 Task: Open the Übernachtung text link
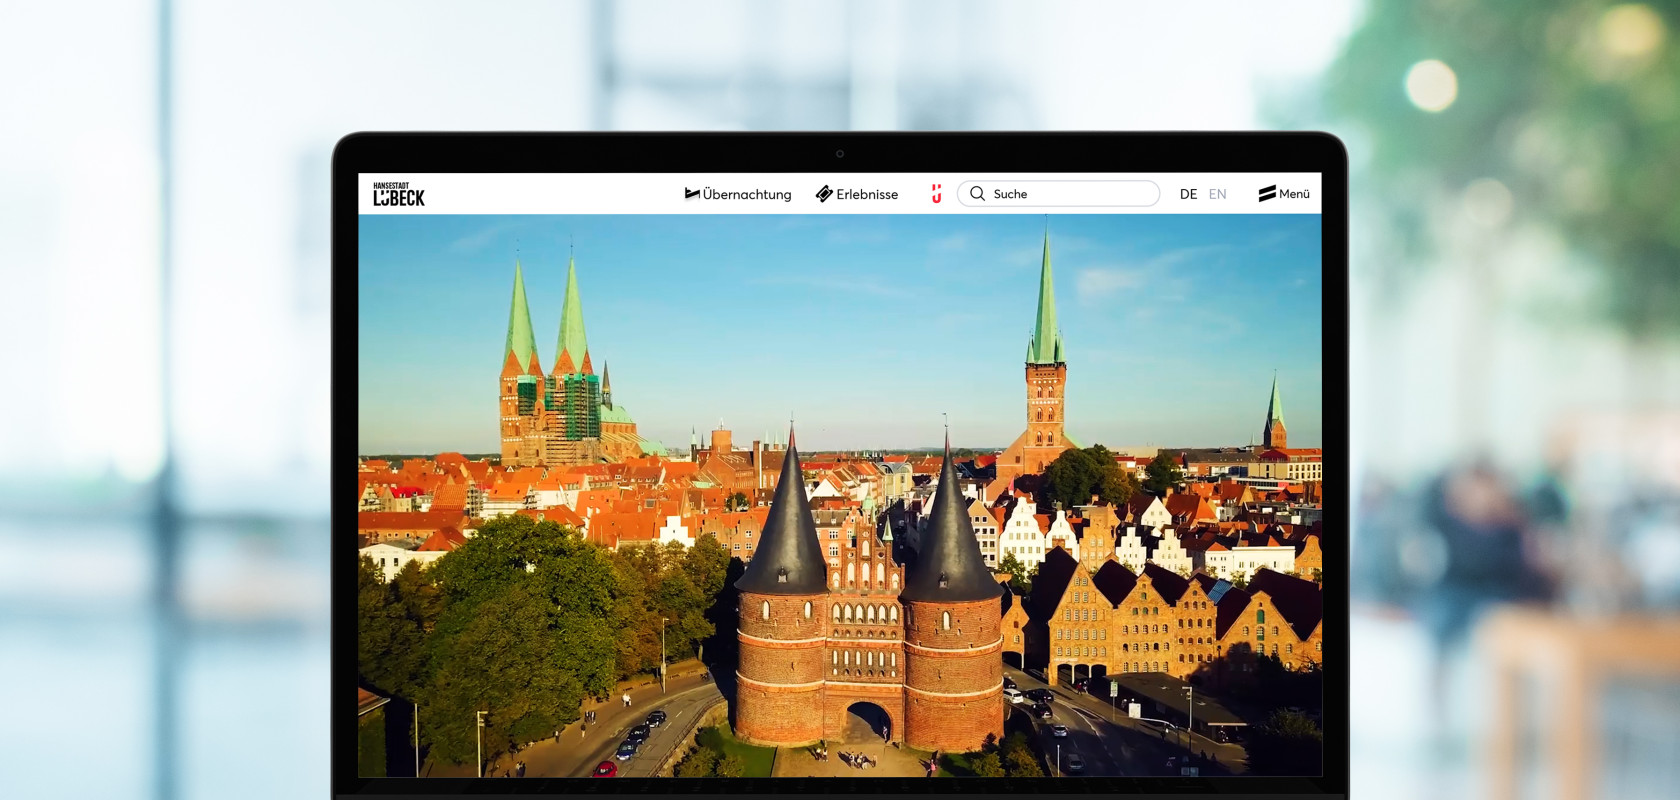tap(746, 194)
